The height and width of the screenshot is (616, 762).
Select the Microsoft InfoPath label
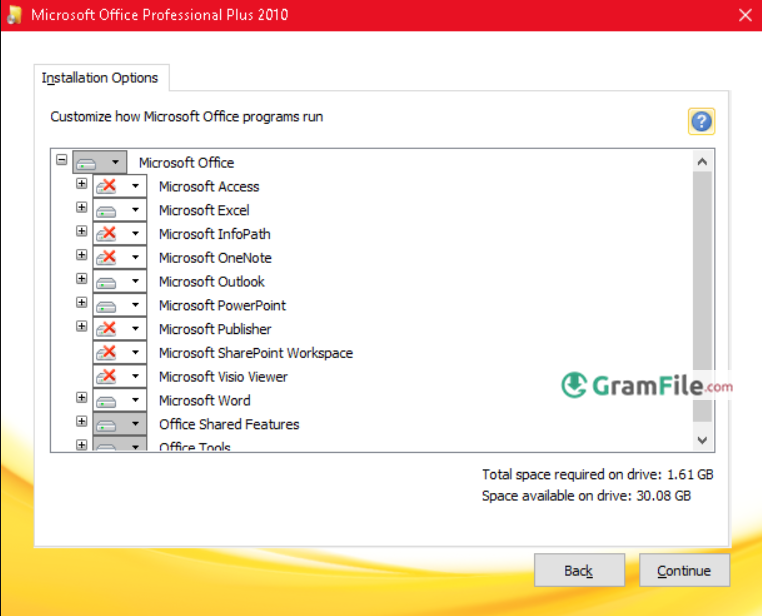pyautogui.click(x=214, y=234)
